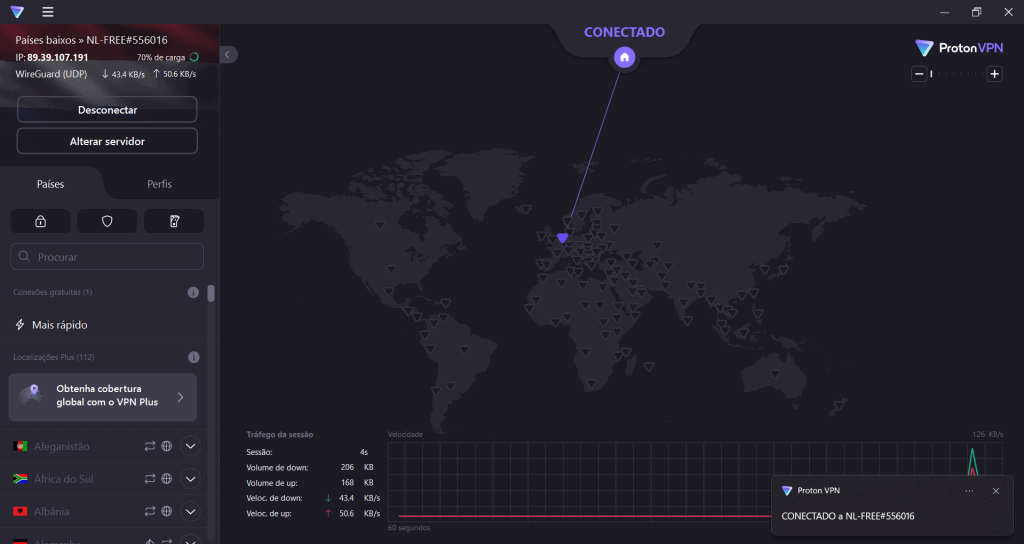Click the P2P arrows icon for Albânia
The width and height of the screenshot is (1024, 544).
click(x=150, y=511)
